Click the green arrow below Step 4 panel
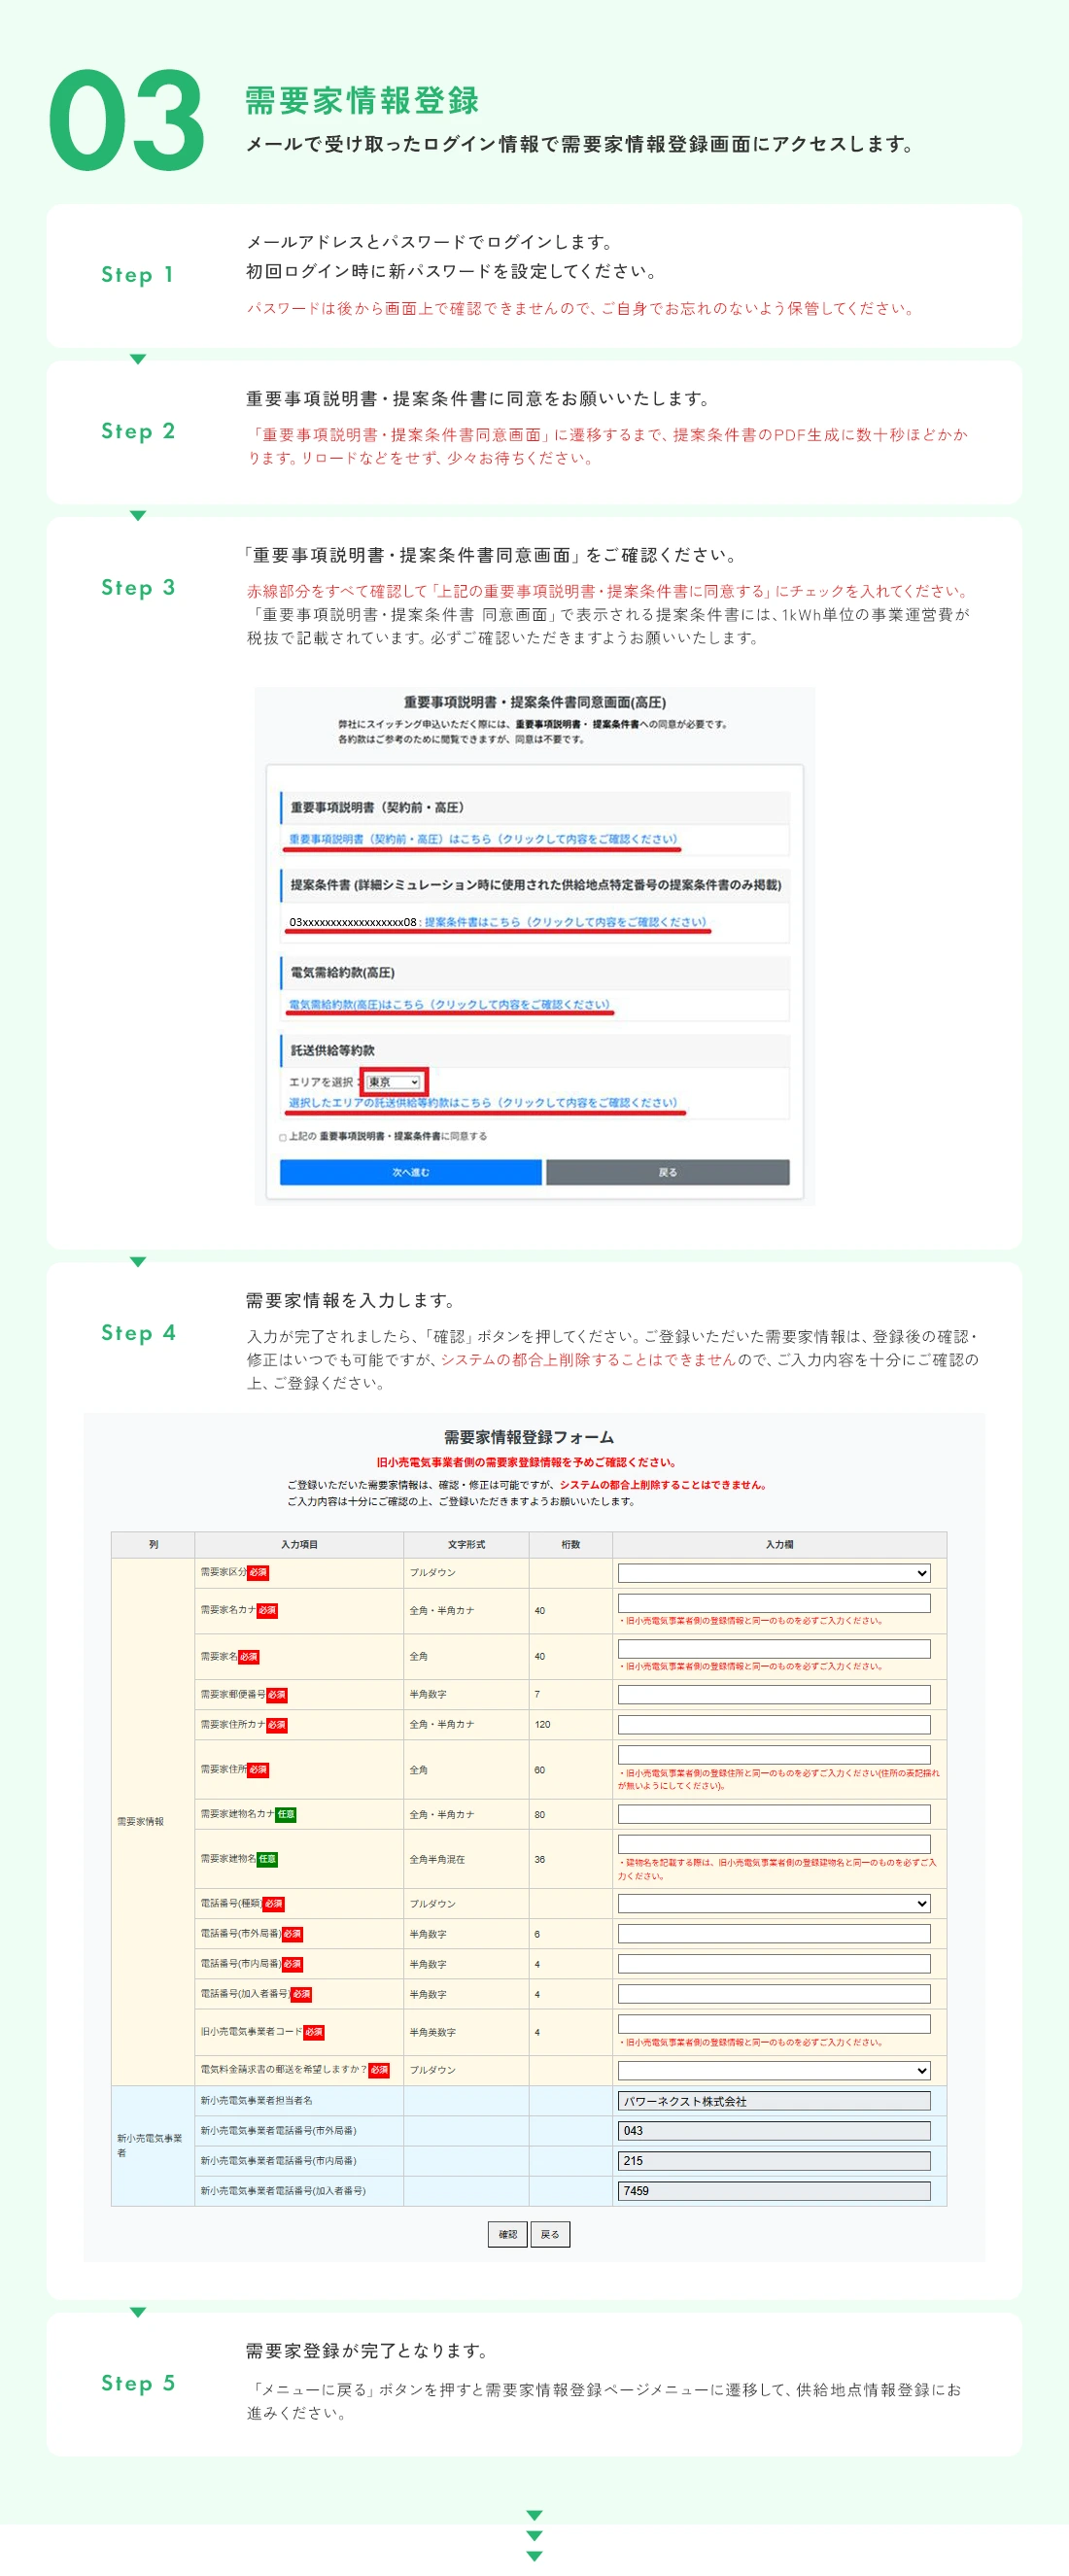 138,2311
